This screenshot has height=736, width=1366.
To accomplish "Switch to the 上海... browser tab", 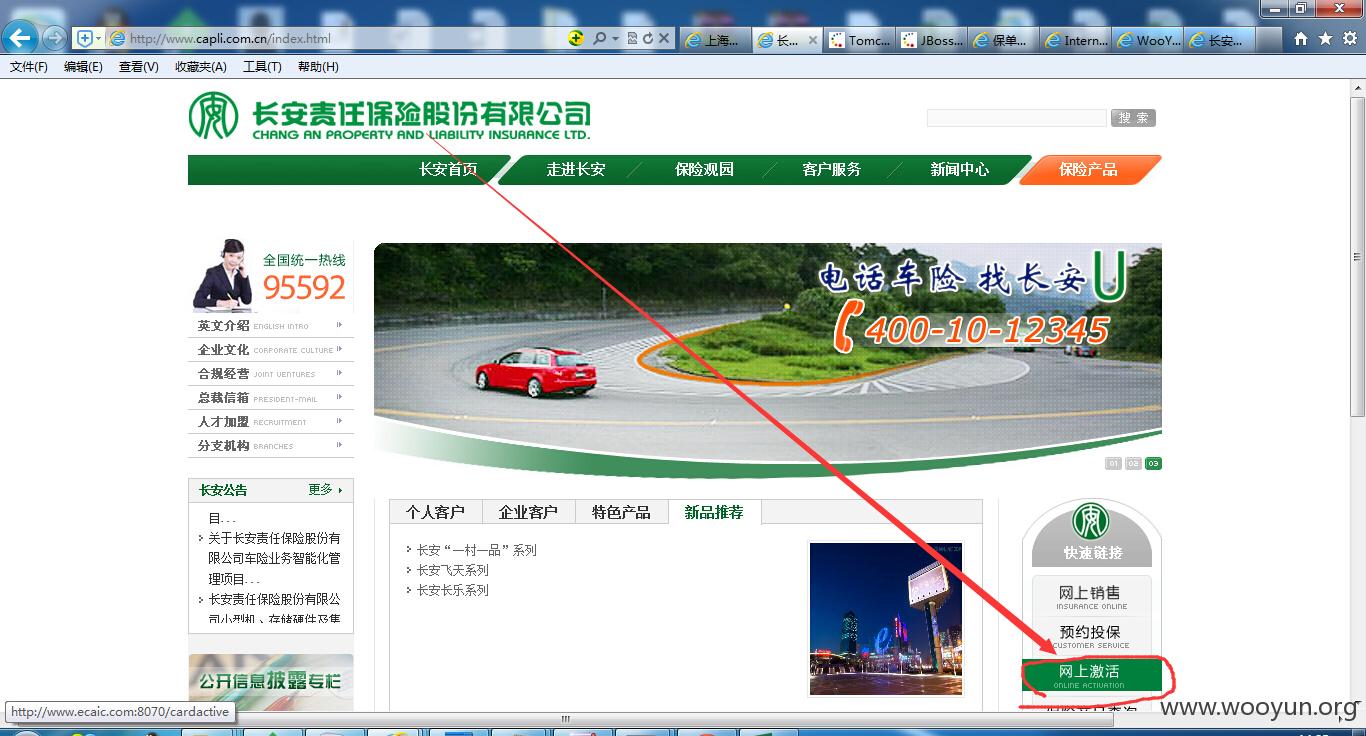I will pyautogui.click(x=714, y=41).
